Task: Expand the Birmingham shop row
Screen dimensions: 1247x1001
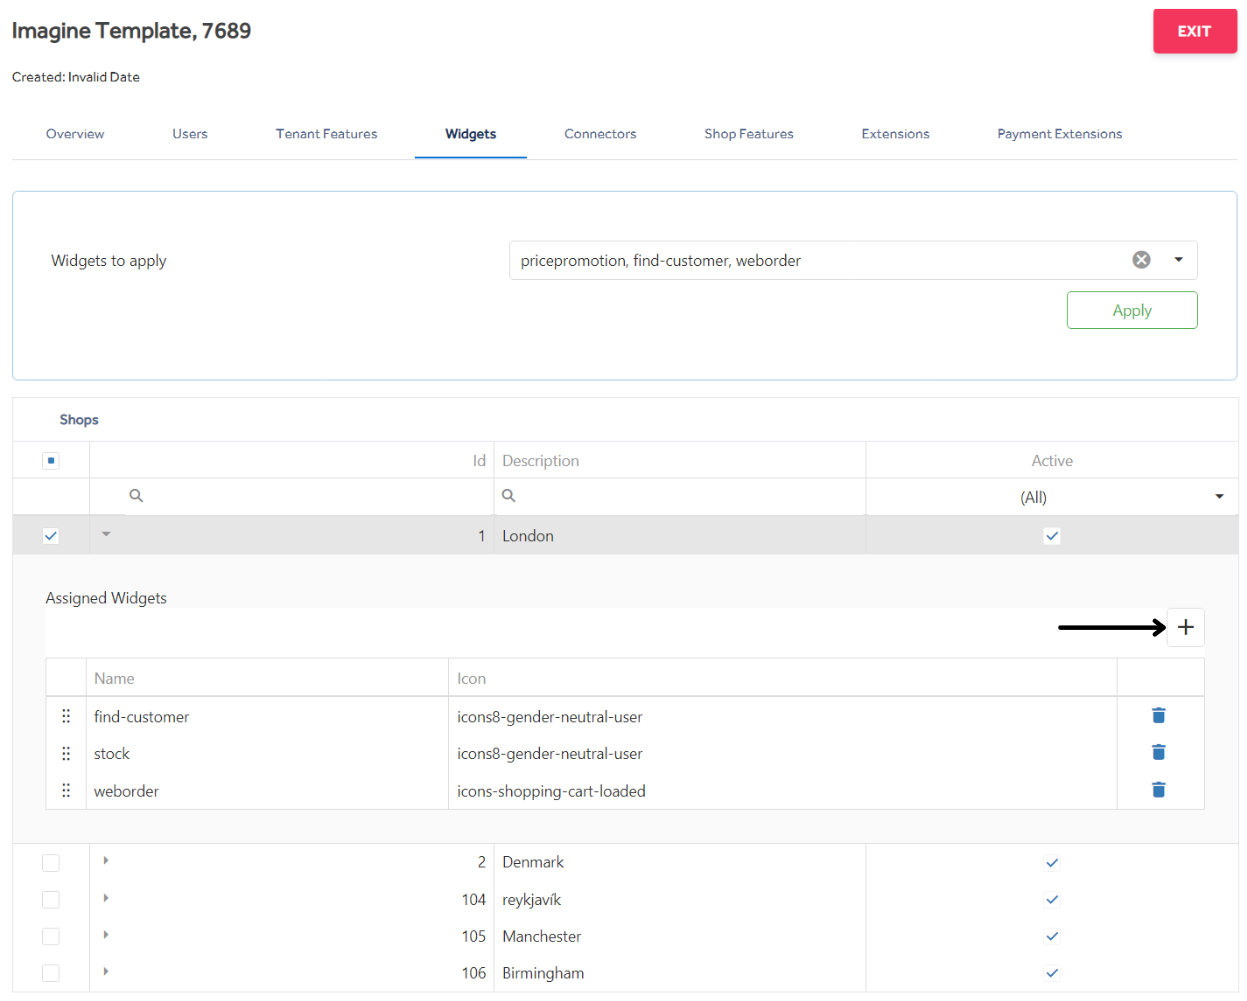Action: point(106,971)
